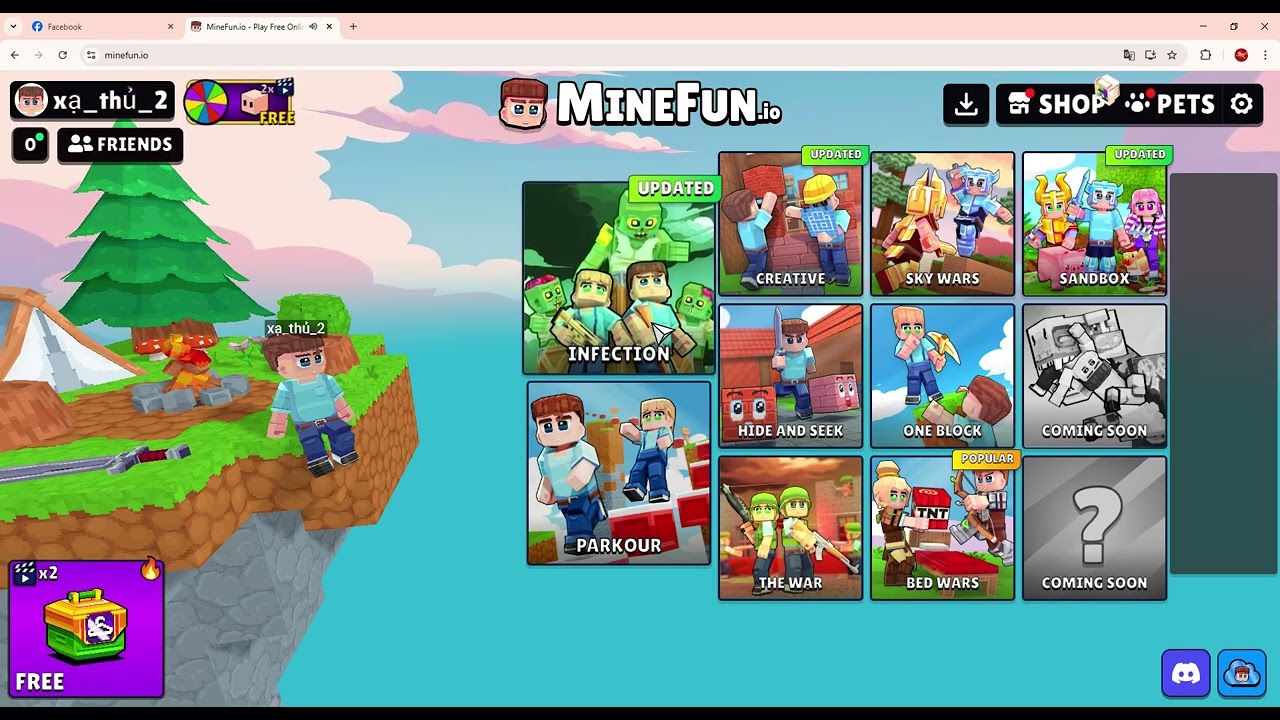Start HIDE AND SEEK mode
Screen dimensions: 1280x720
click(x=790, y=376)
